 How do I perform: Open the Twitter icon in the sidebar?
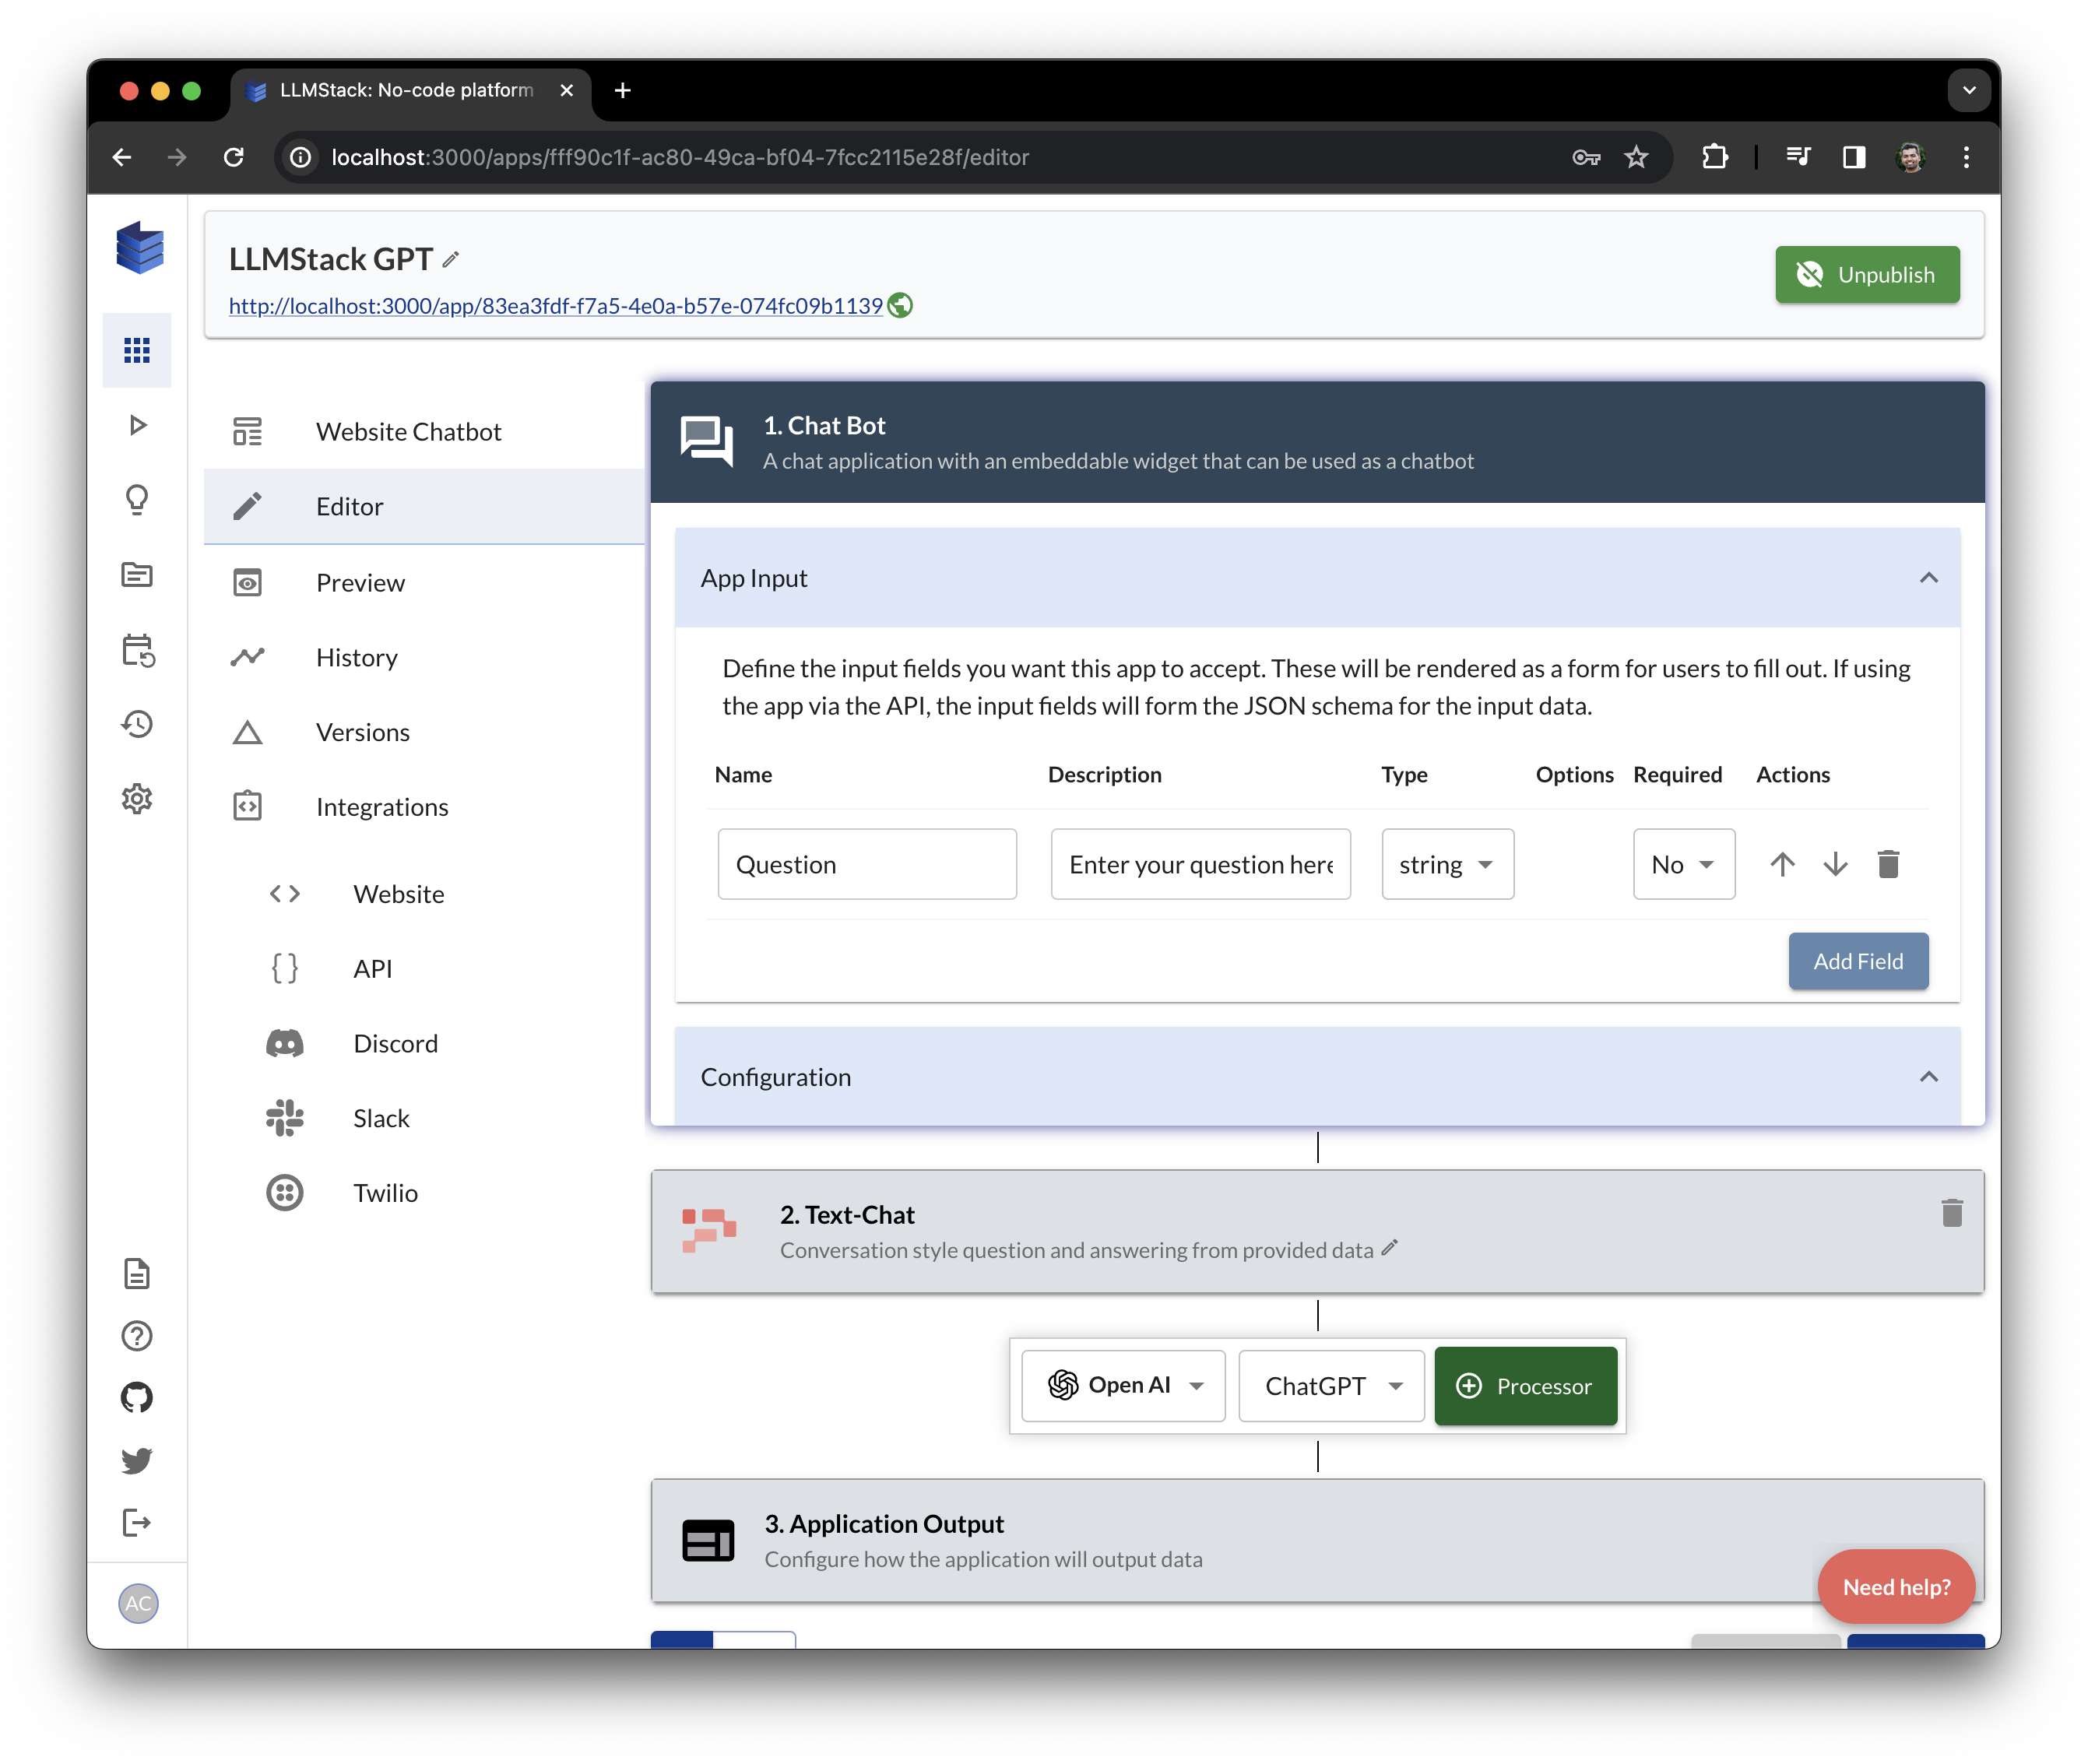pos(137,1460)
